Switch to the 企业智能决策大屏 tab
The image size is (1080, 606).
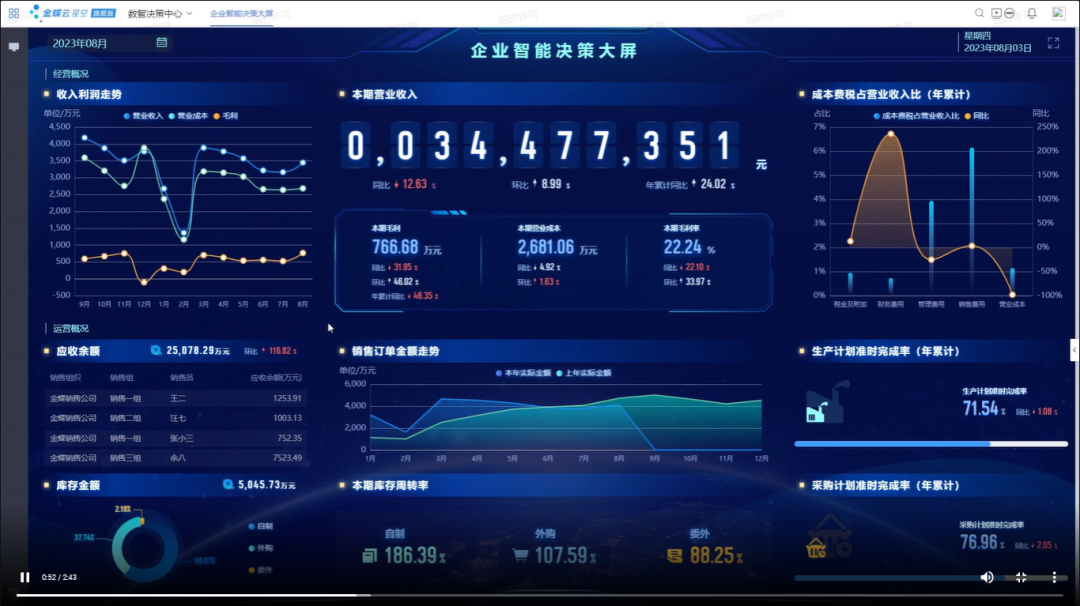[x=242, y=14]
